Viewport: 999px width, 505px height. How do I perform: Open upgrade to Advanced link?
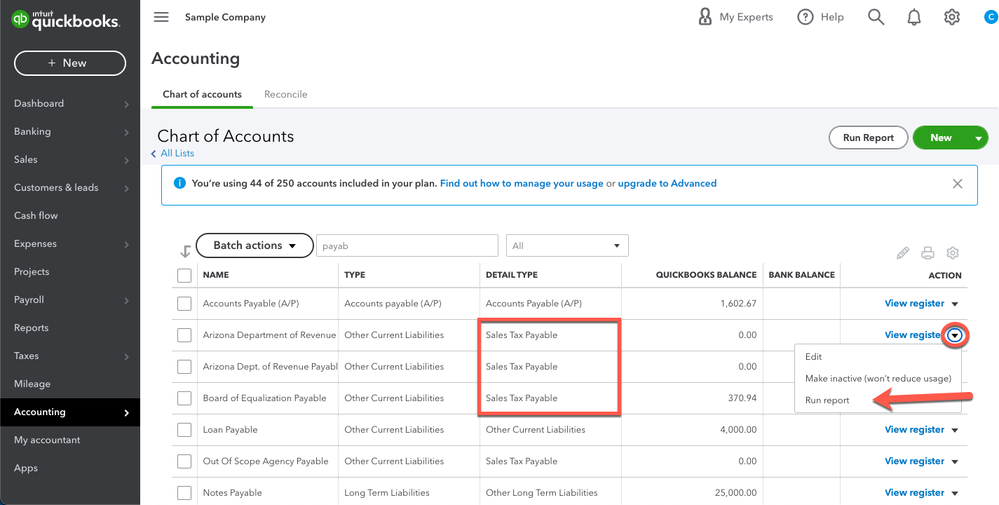coord(667,183)
